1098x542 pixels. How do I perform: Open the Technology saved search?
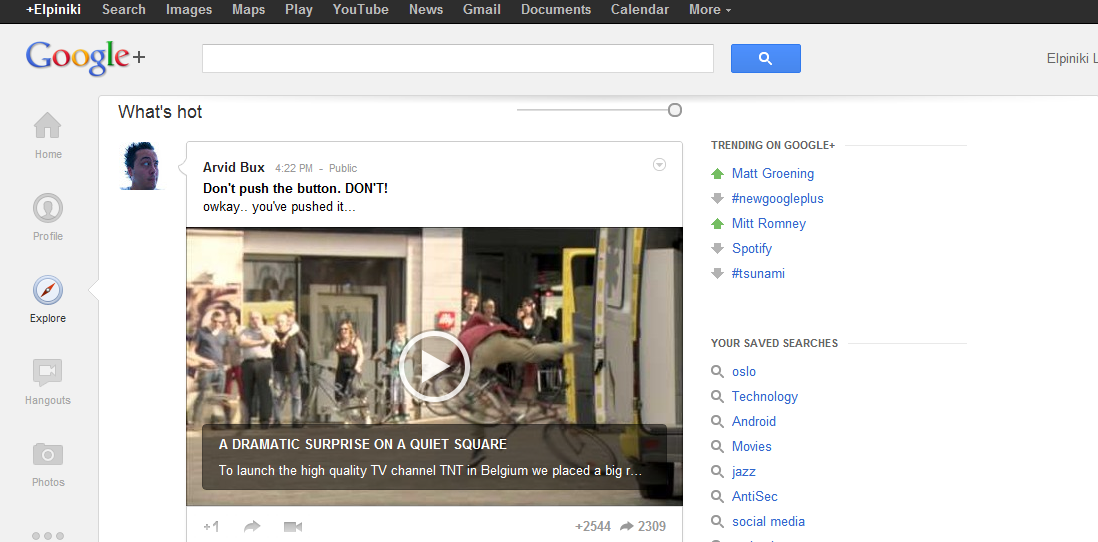(765, 397)
